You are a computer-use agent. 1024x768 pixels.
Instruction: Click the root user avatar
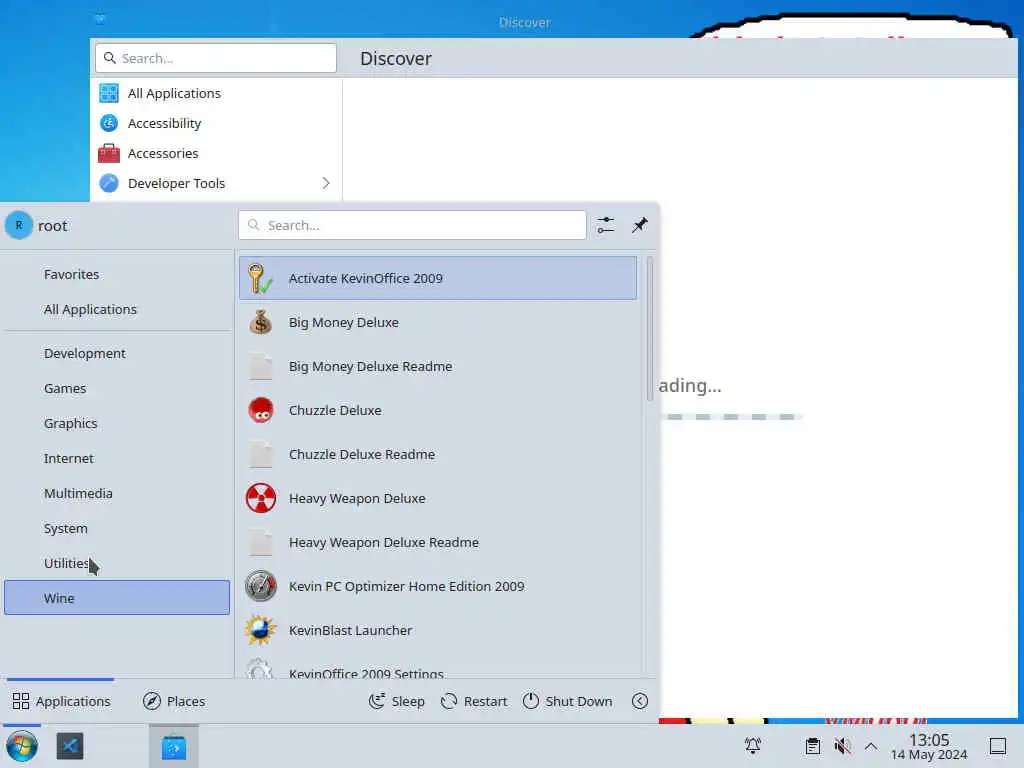coord(19,225)
